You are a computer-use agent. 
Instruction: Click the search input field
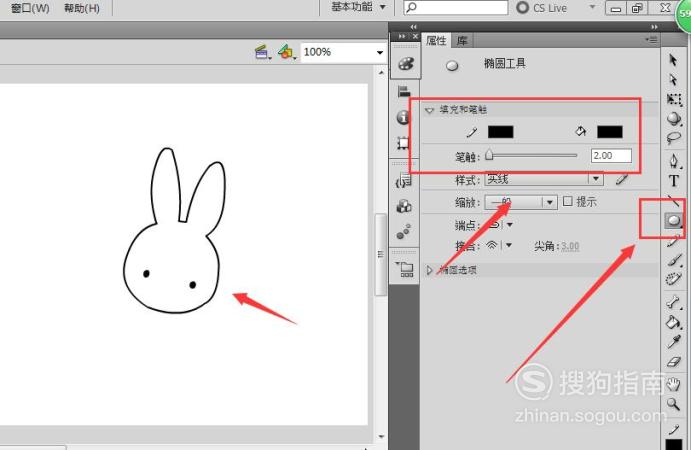coord(456,7)
